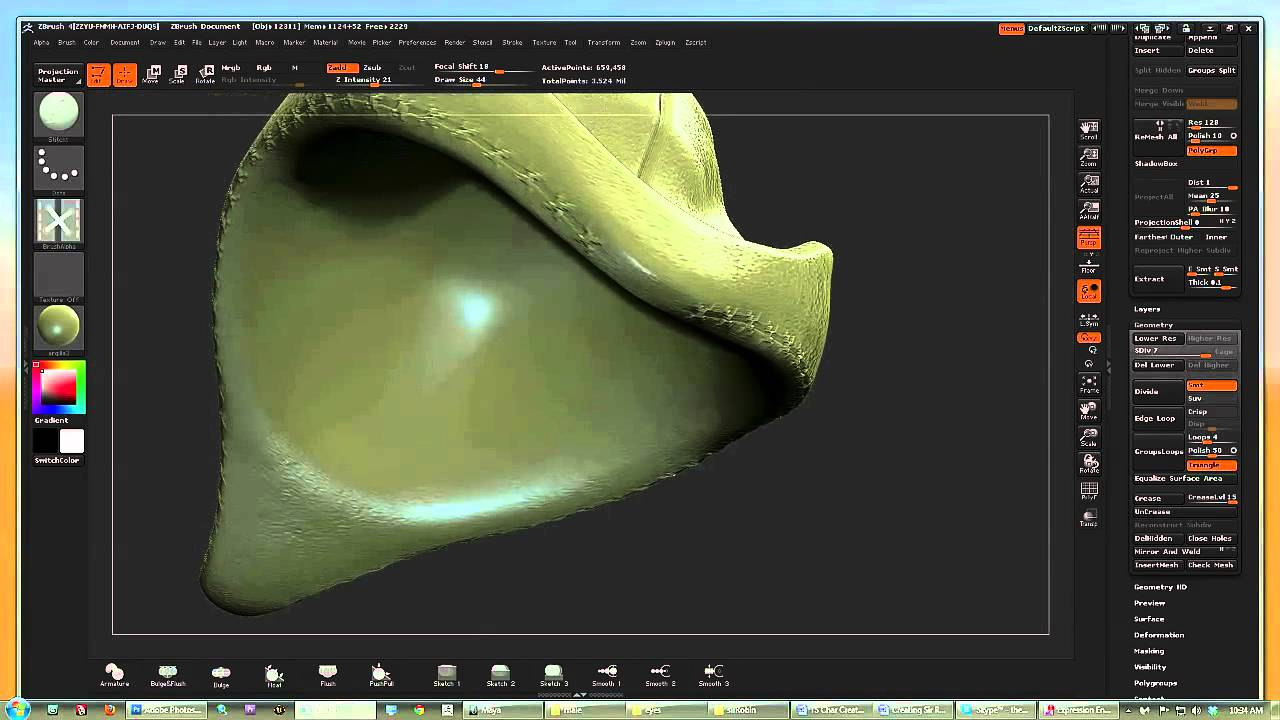Viewport: 1280px width, 720px height.
Task: Open the BrushAlpha selector
Action: coord(58,221)
